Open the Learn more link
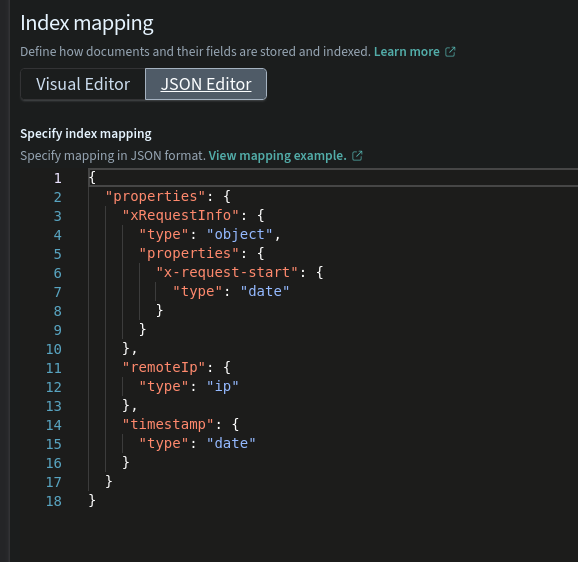 pos(407,52)
